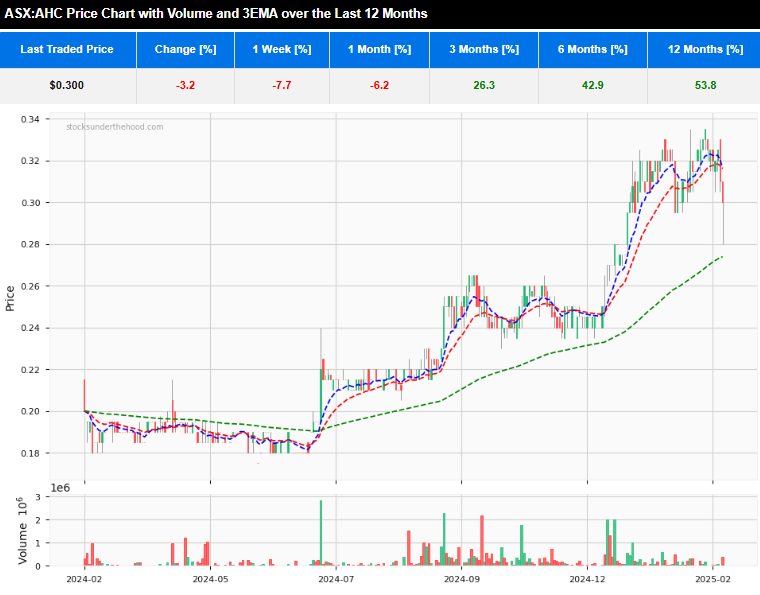Click the volume axis label 3
Viewport: 760px width, 595px height.
click(39, 497)
